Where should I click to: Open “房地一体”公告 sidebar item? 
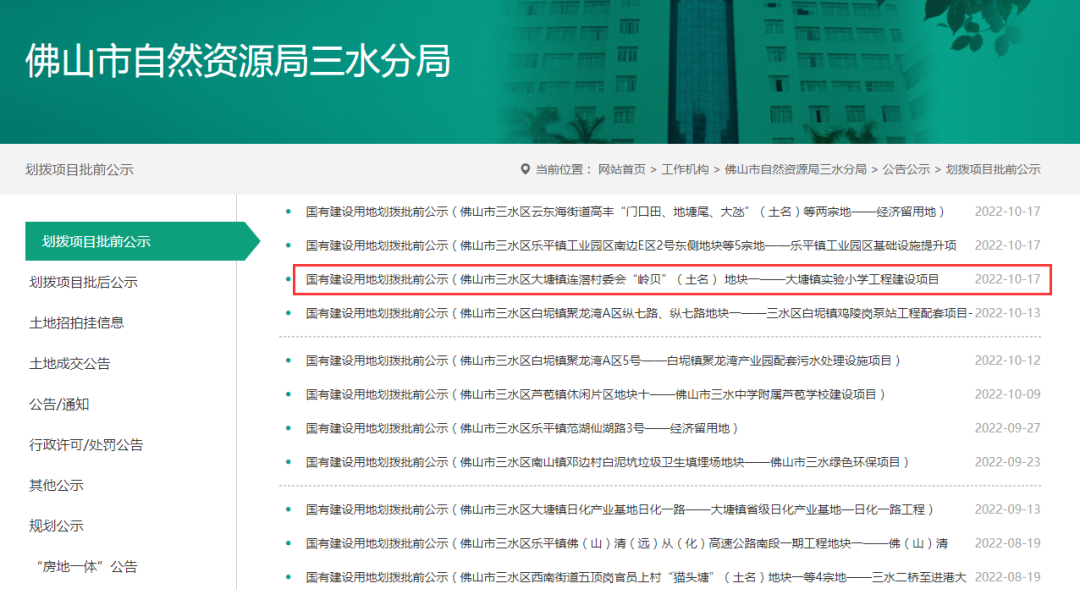pyautogui.click(x=86, y=566)
